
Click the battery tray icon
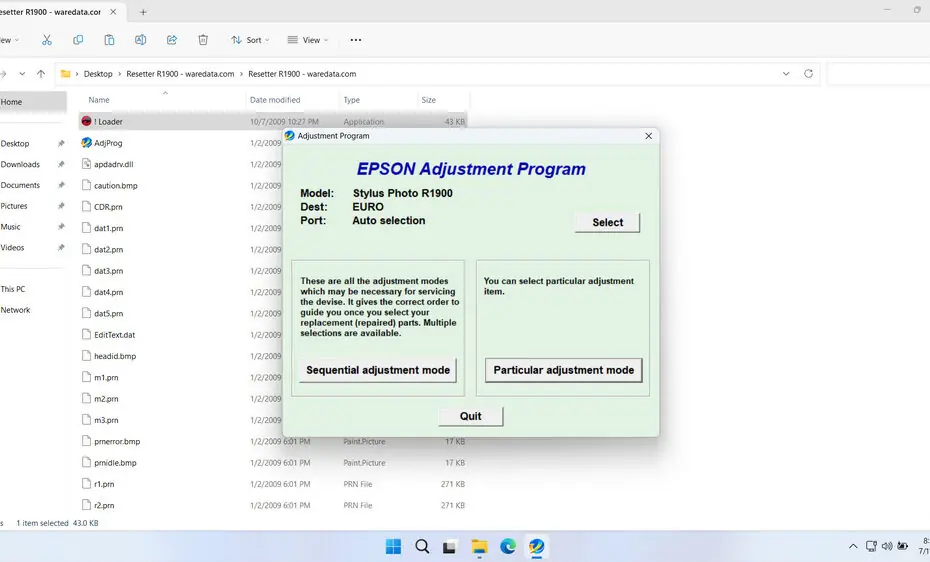click(903, 546)
